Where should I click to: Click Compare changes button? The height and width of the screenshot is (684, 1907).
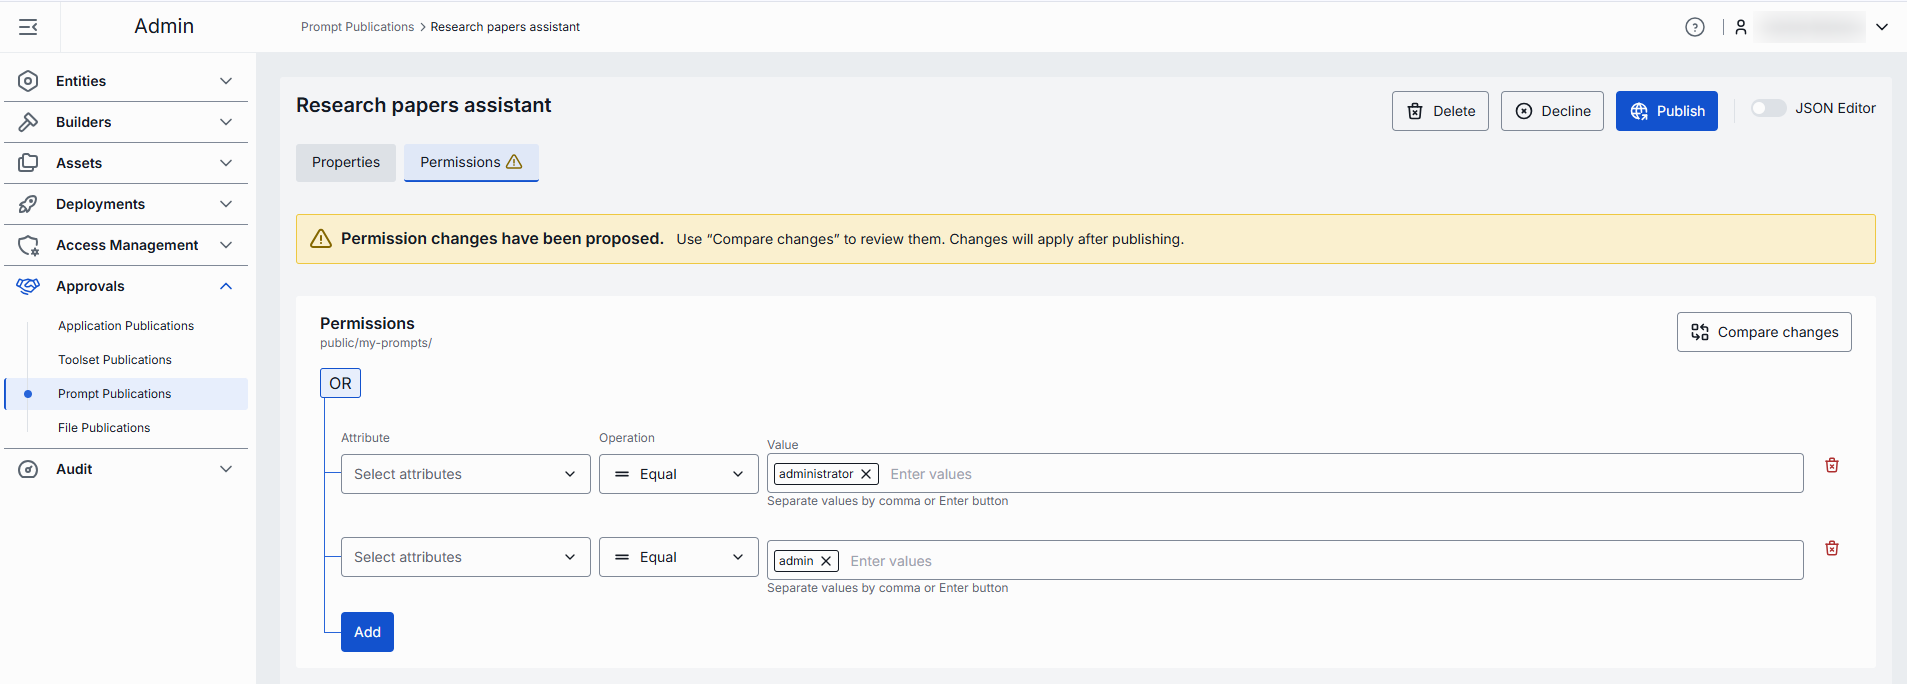coord(1763,332)
